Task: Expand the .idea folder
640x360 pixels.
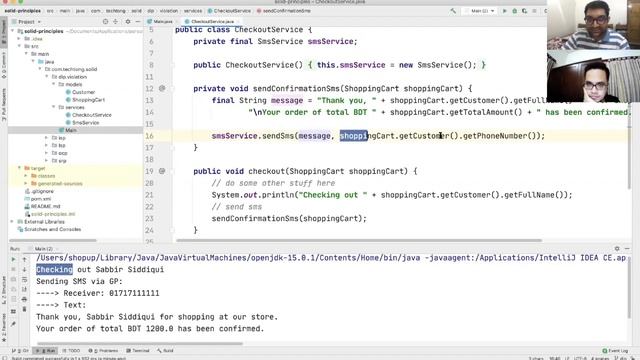Action: tap(19, 39)
